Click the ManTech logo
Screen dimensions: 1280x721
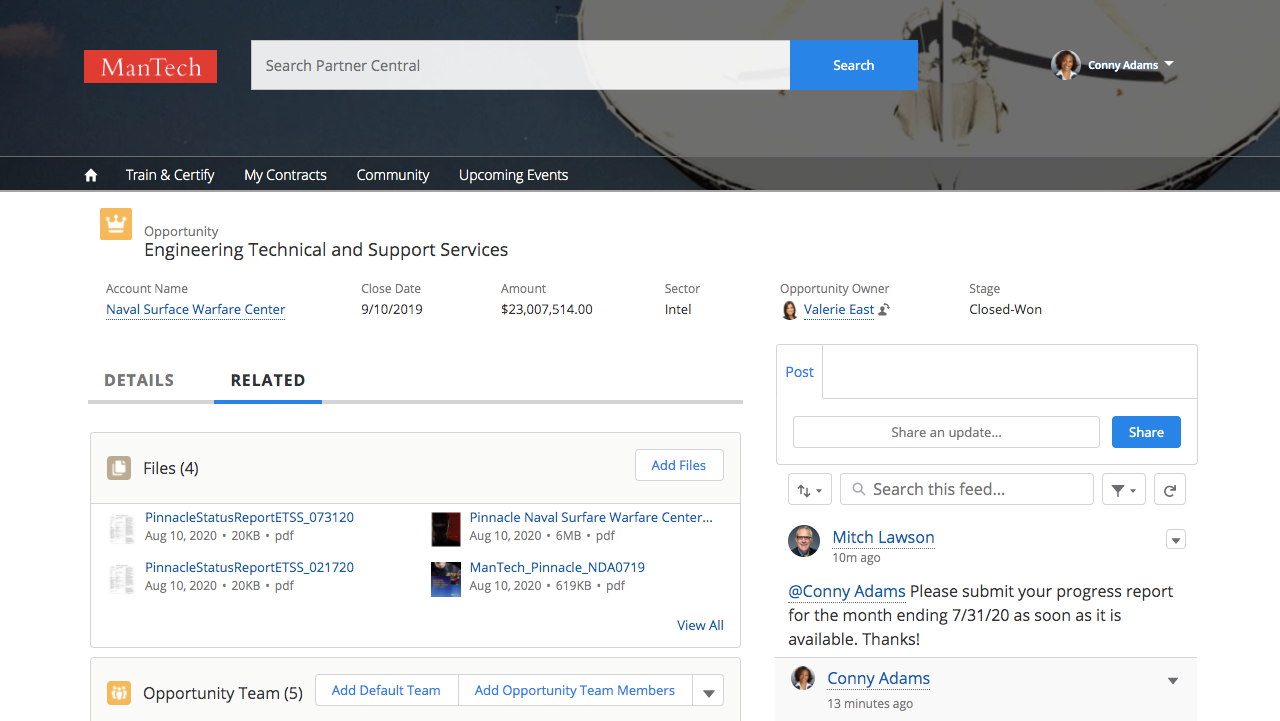[150, 66]
